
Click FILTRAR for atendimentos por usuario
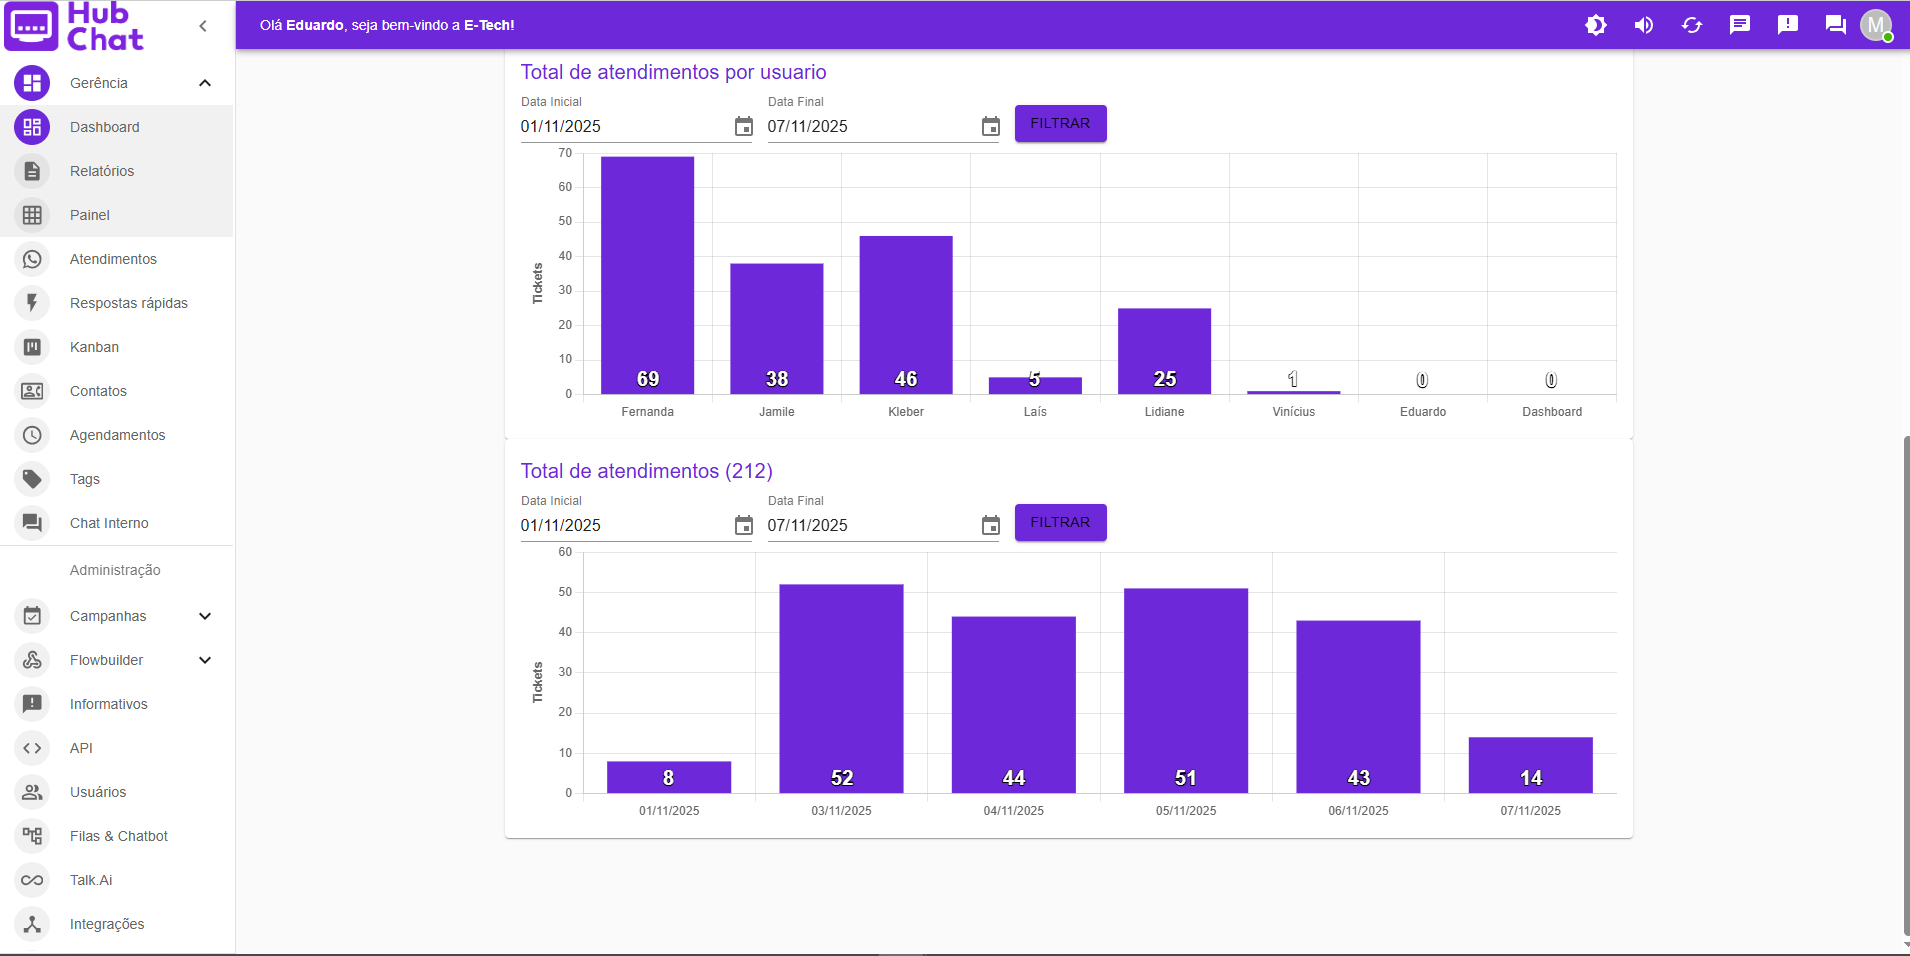pyautogui.click(x=1060, y=123)
